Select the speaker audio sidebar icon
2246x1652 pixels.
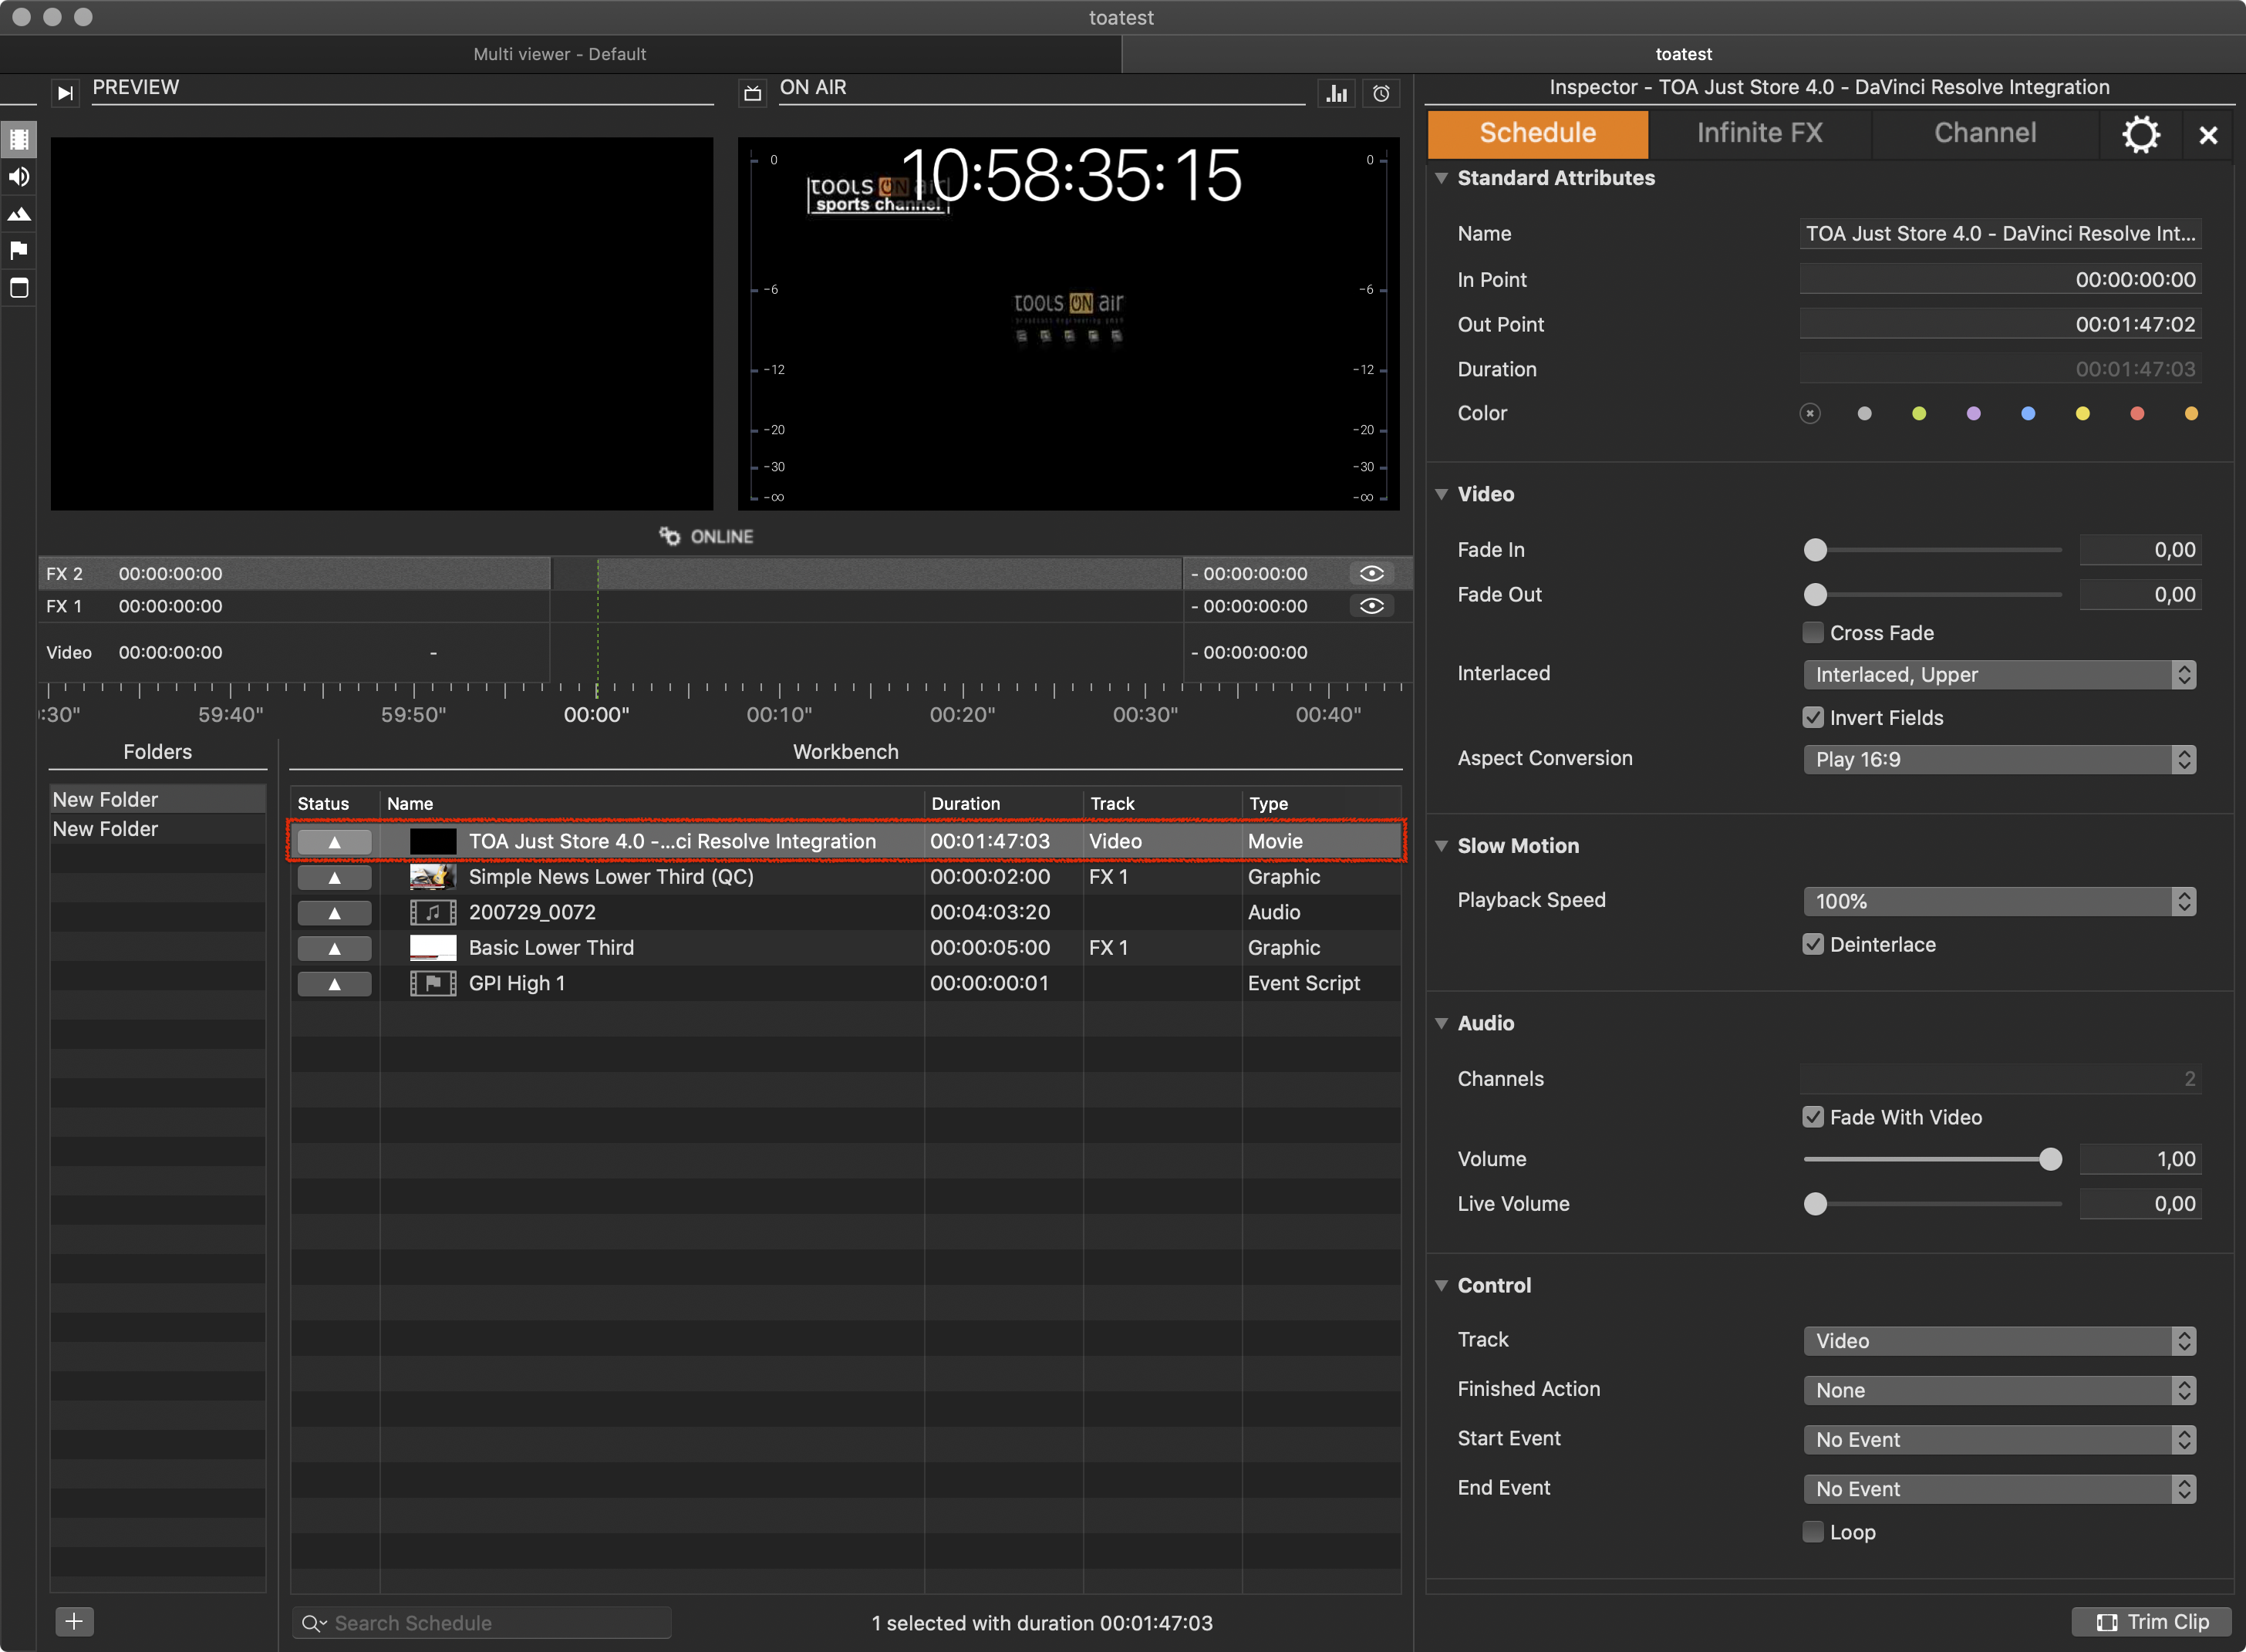19,177
